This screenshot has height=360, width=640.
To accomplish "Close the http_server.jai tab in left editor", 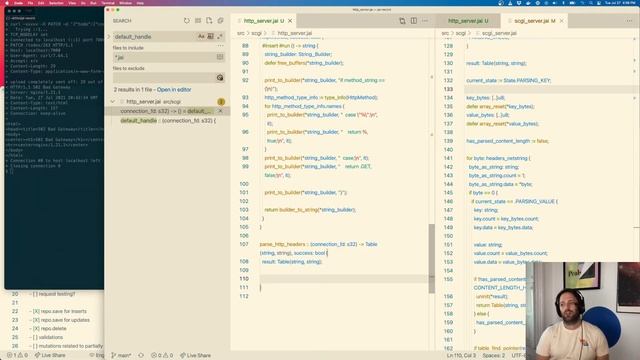I will [x=290, y=21].
